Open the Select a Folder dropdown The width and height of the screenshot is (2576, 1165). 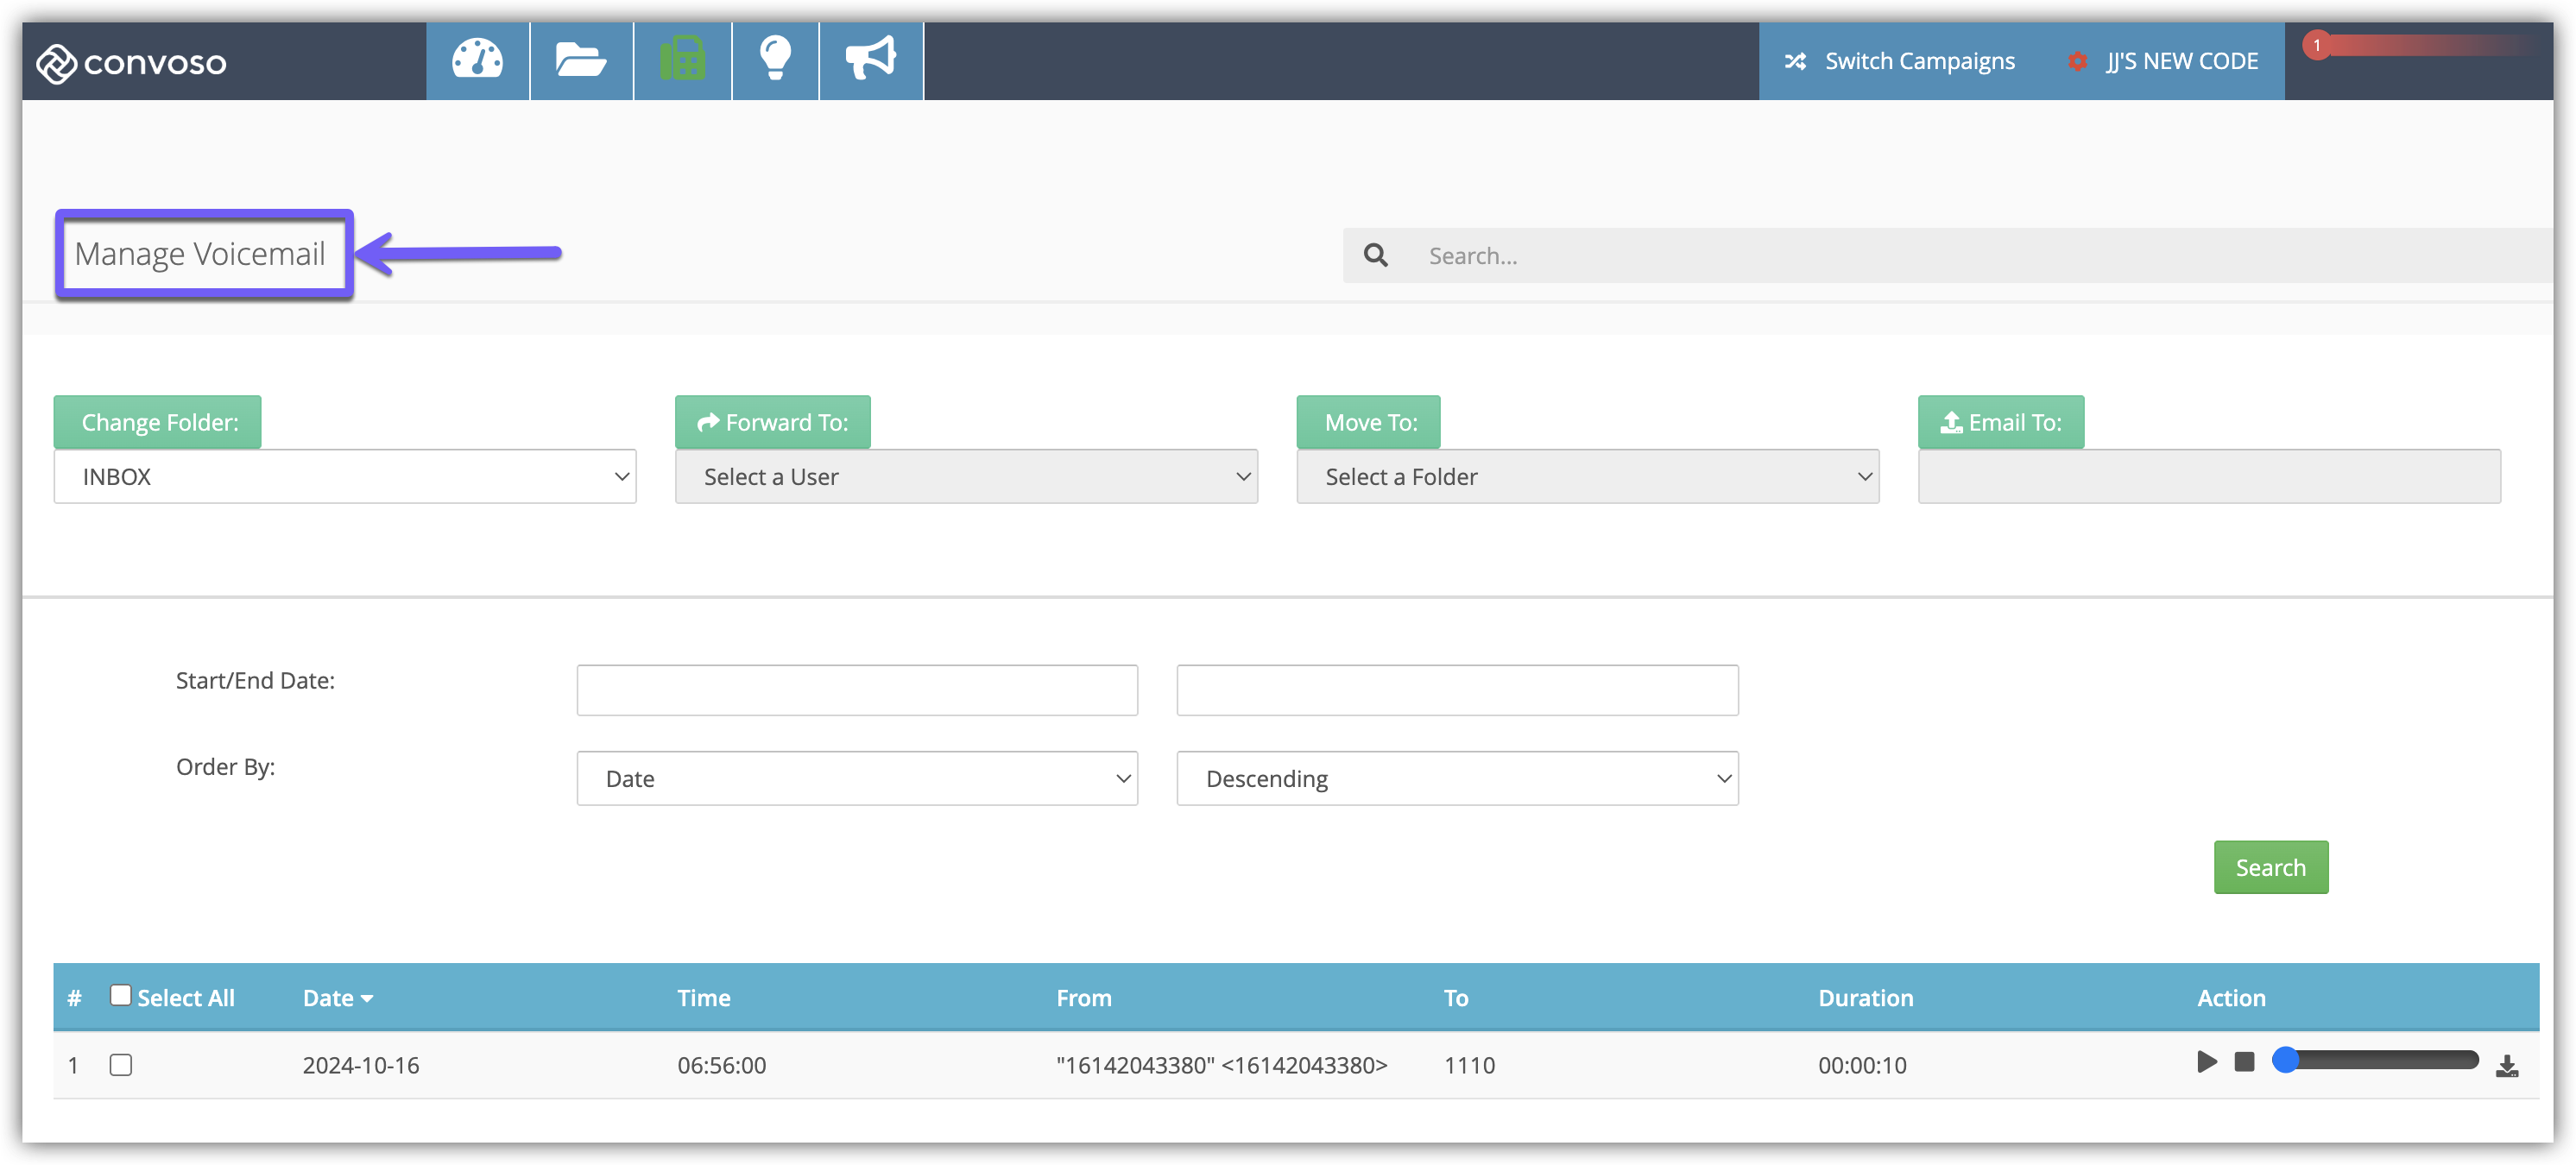pyautogui.click(x=1587, y=477)
